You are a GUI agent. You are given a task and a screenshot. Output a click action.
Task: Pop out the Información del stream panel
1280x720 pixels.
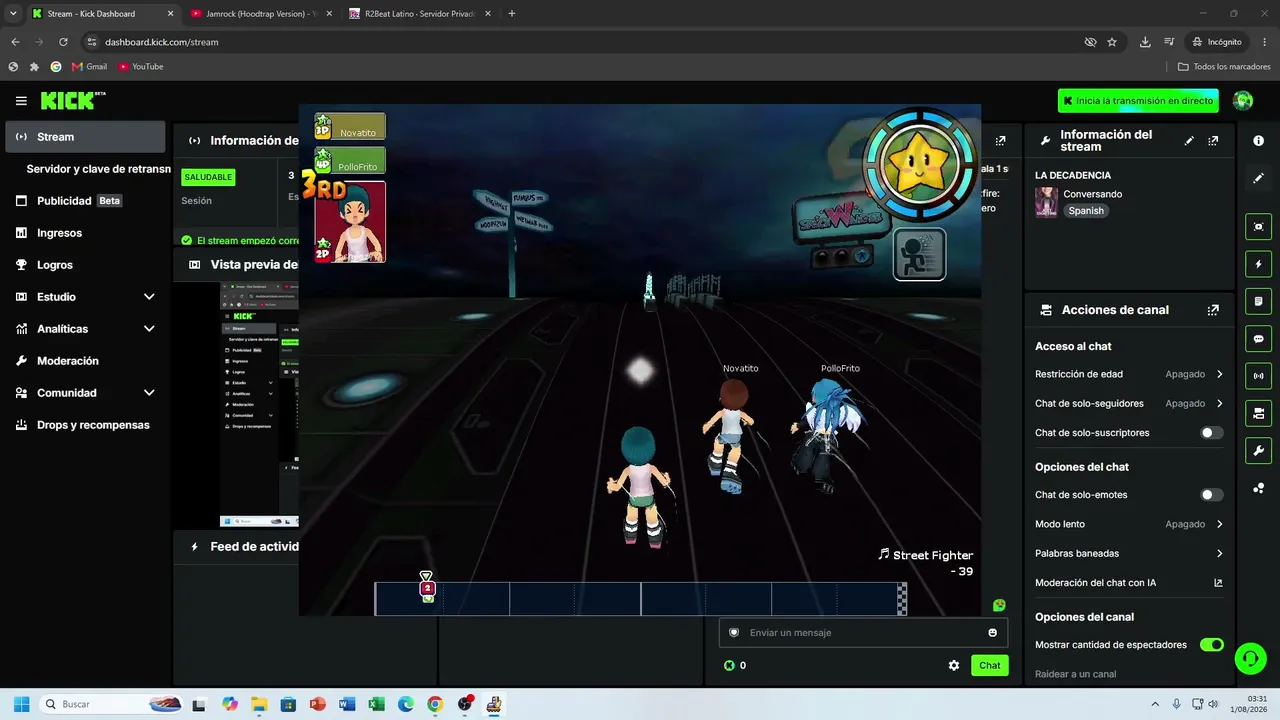(1213, 141)
